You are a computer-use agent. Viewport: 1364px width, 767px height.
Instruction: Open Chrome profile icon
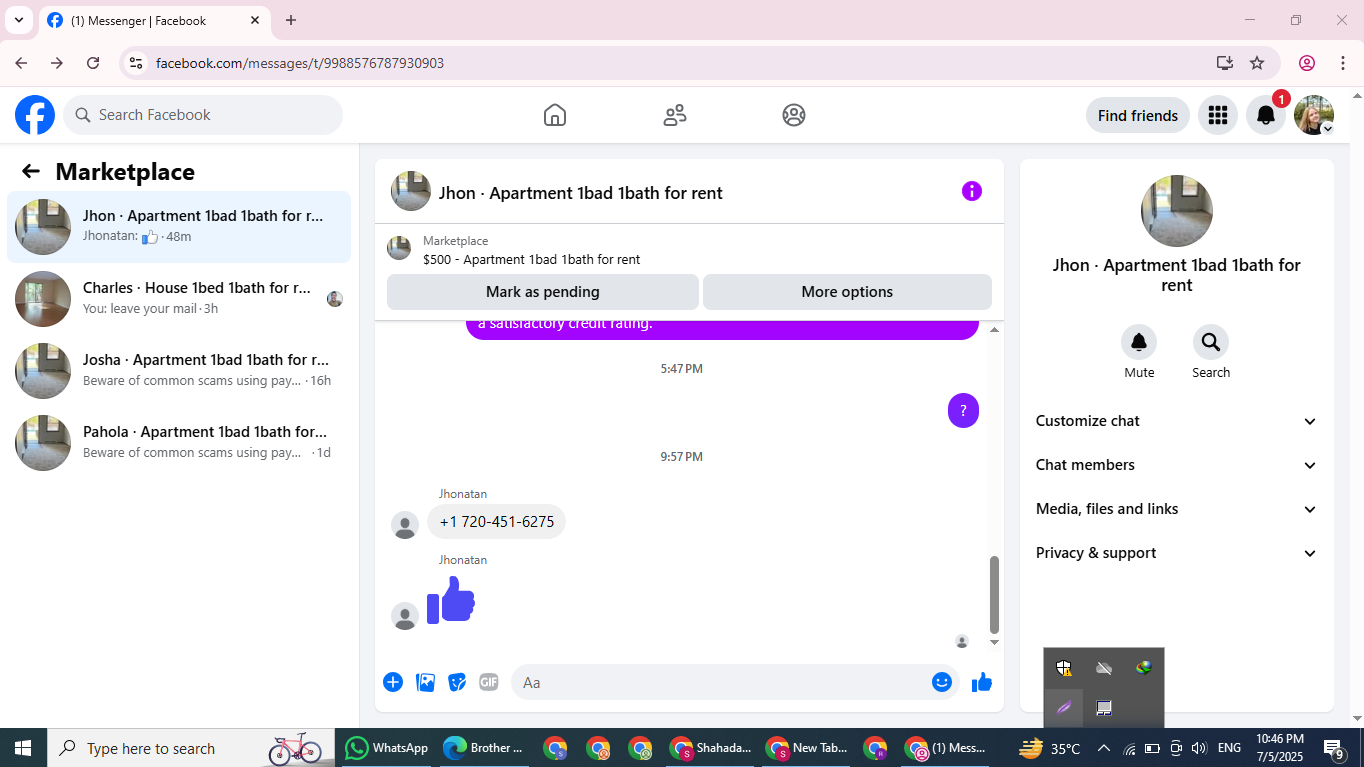point(1307,63)
